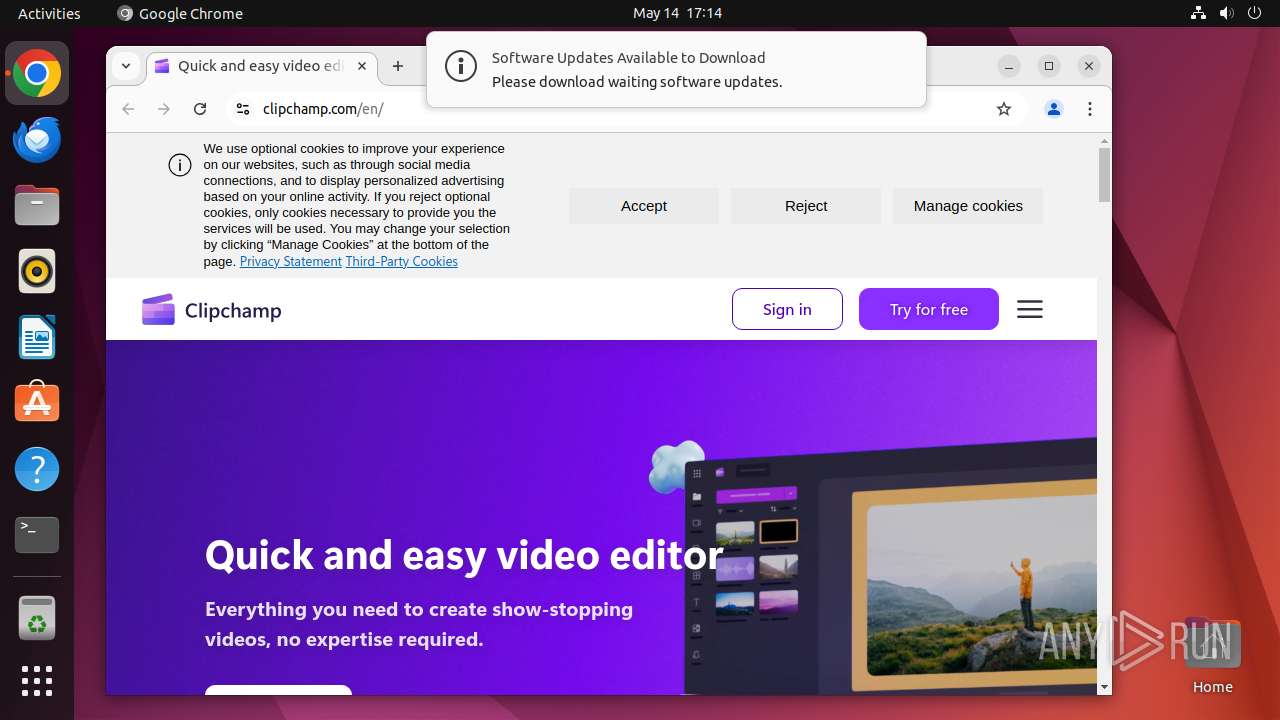The width and height of the screenshot is (1280, 720).
Task: Open a new tab with plus button
Action: coord(398,66)
